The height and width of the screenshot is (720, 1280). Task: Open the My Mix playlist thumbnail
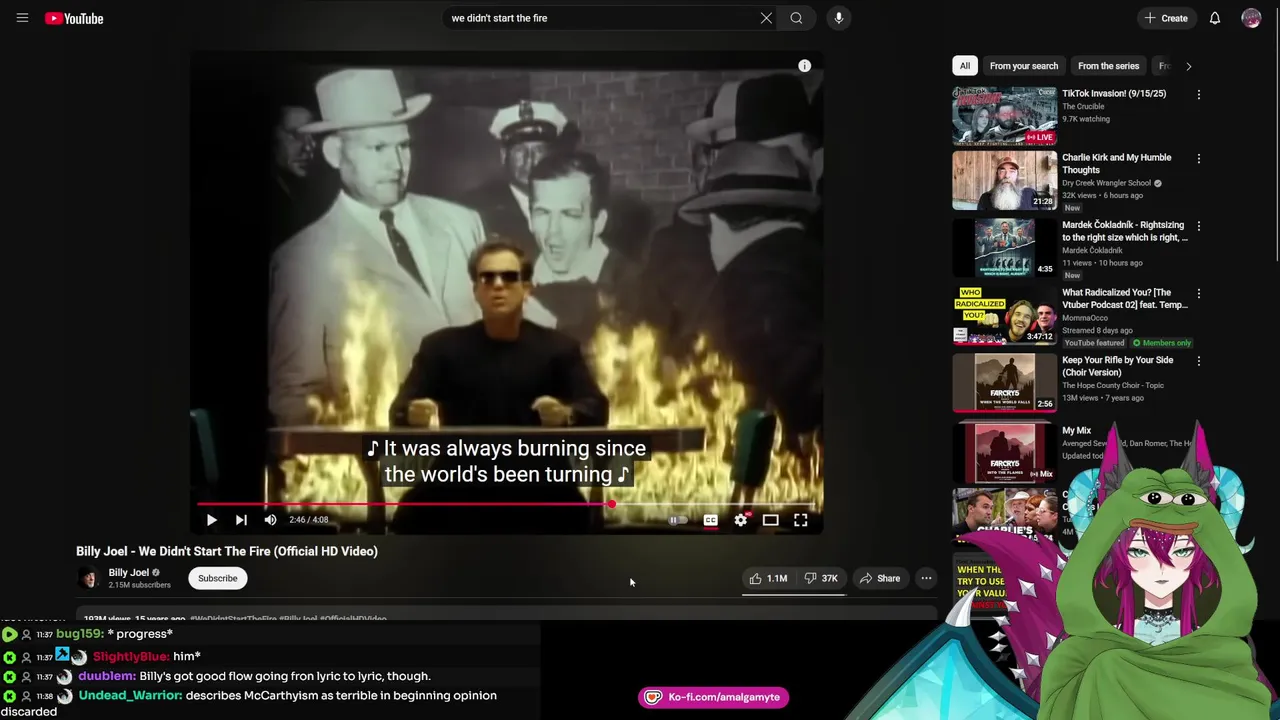(x=1004, y=451)
